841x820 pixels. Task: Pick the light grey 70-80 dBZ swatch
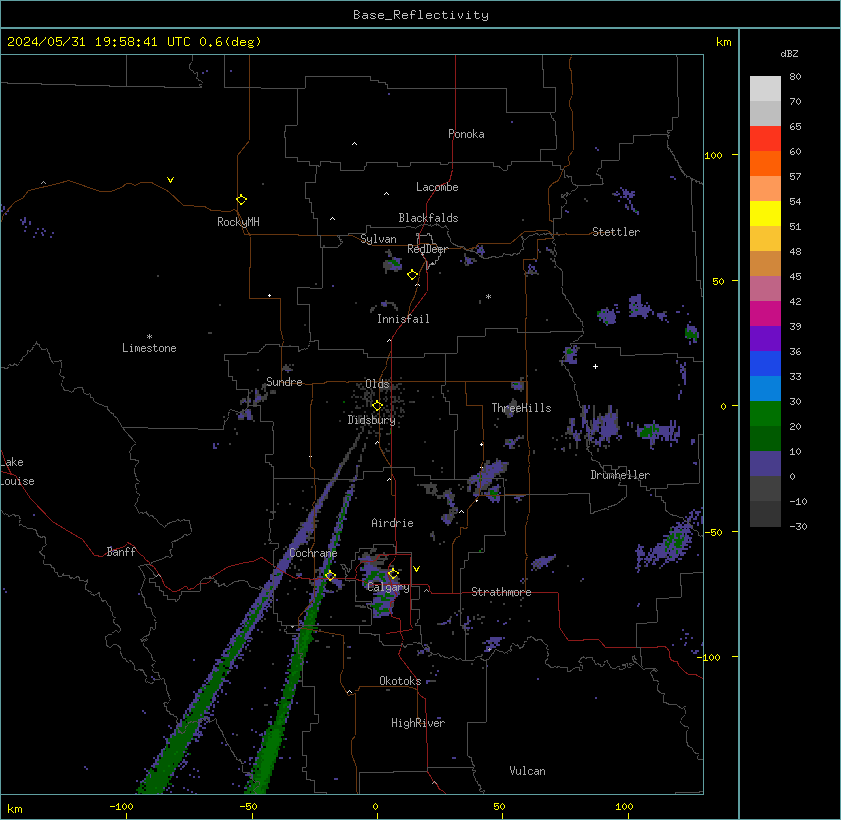pos(765,88)
